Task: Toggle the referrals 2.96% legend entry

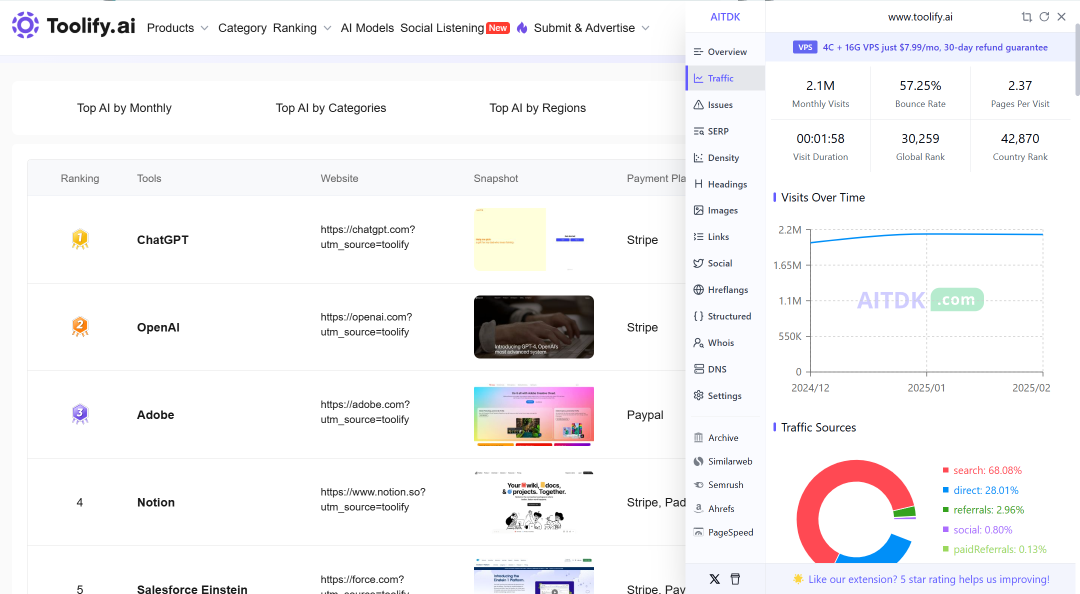Action: 984,510
